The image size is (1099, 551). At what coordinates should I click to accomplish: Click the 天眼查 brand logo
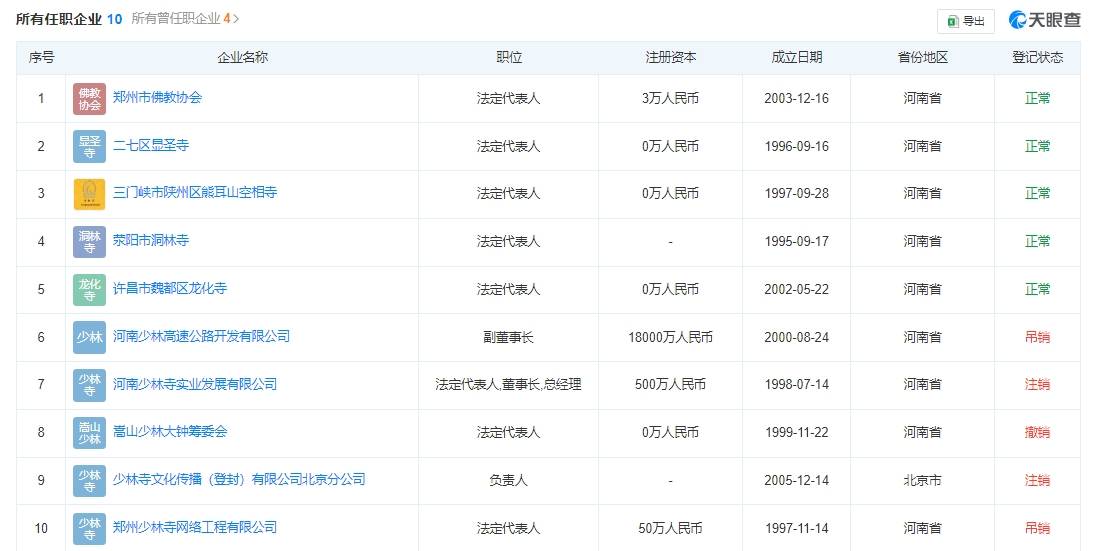pyautogui.click(x=1044, y=20)
